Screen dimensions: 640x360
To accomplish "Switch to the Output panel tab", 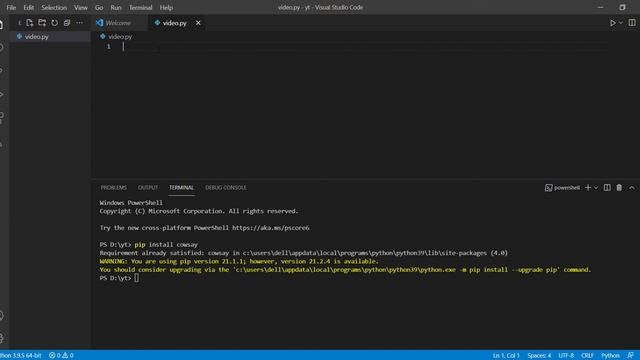I will point(148,188).
